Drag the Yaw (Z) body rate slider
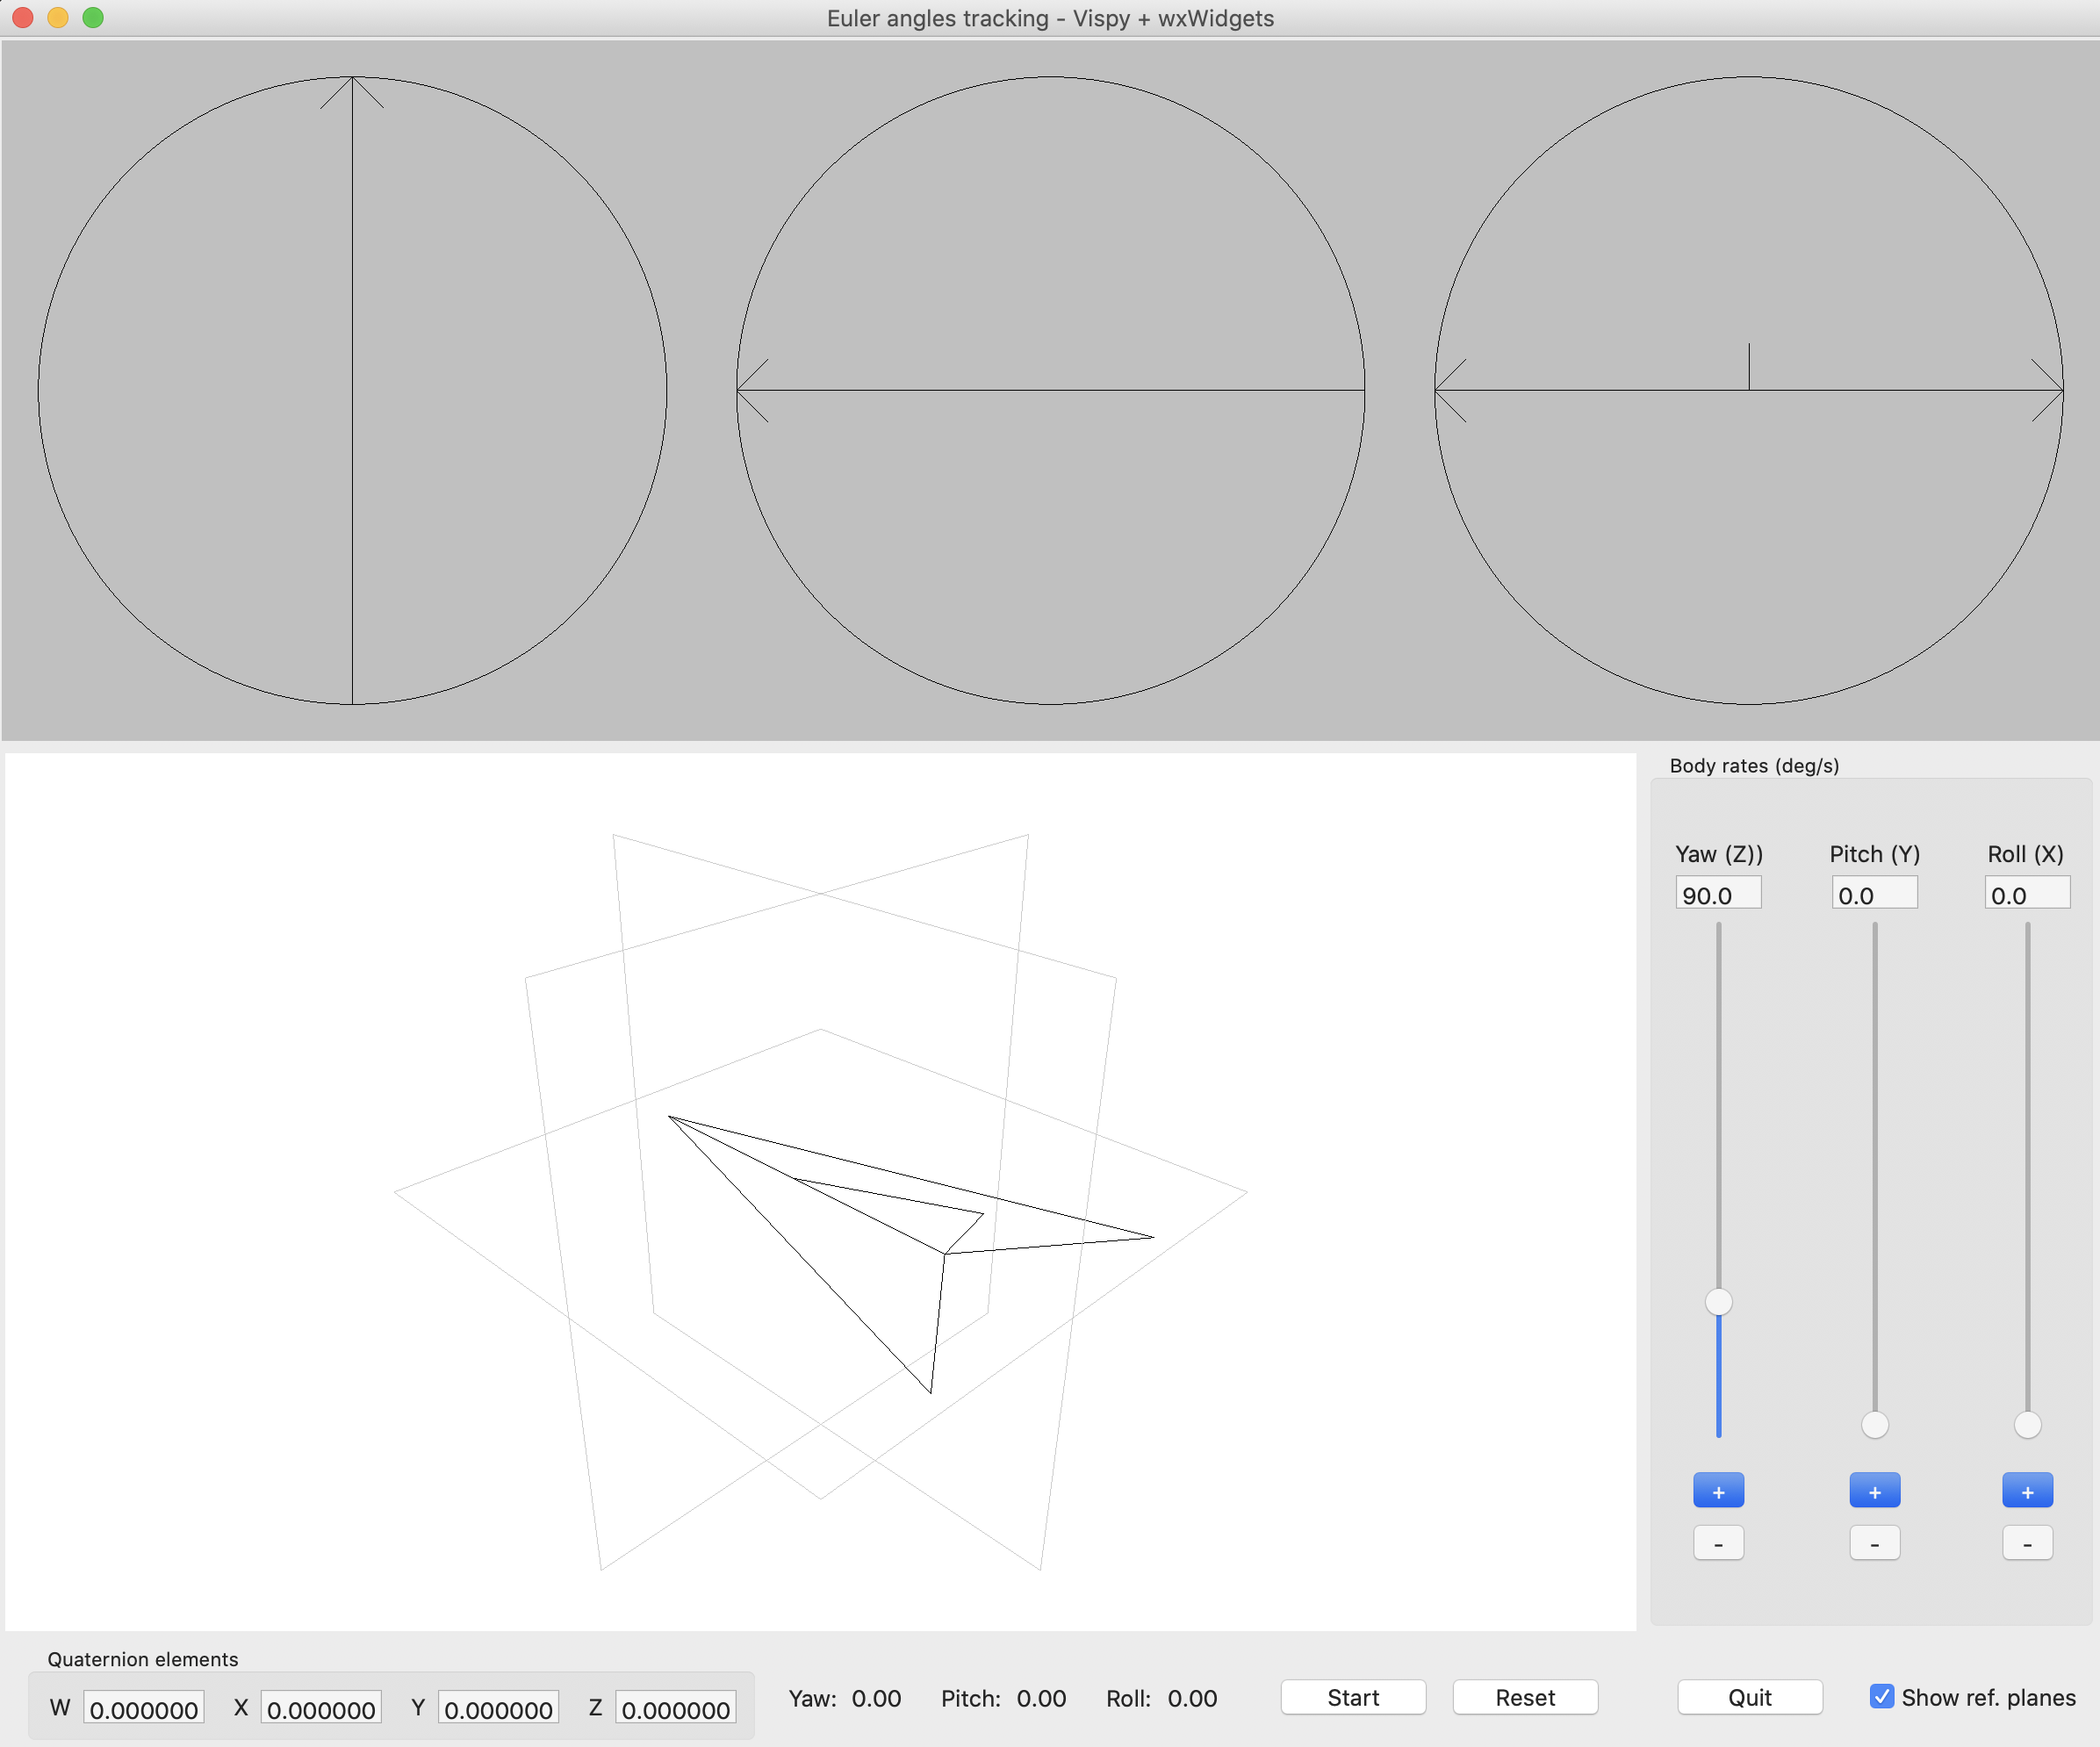Image resolution: width=2100 pixels, height=1747 pixels. pos(1716,1299)
